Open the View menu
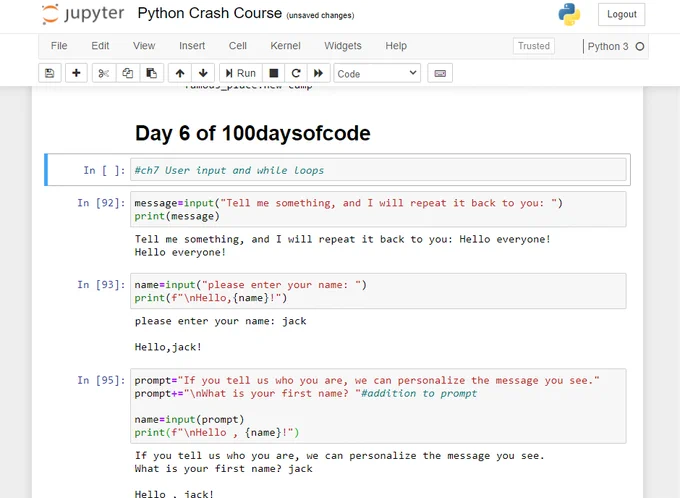The width and height of the screenshot is (680, 498). pos(144,46)
